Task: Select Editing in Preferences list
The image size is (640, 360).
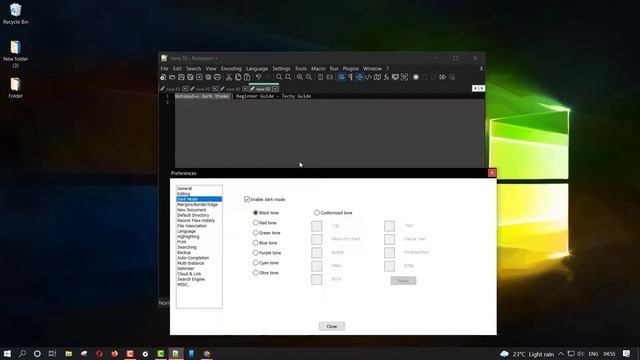Action: click(184, 194)
